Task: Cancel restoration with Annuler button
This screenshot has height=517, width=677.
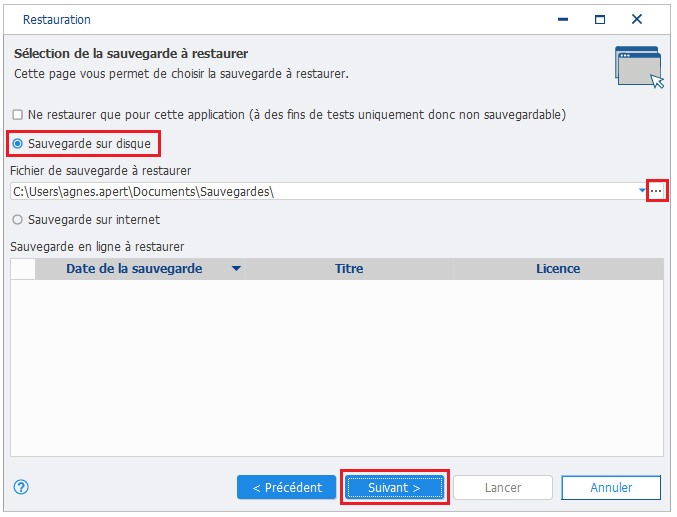Action: [x=611, y=487]
